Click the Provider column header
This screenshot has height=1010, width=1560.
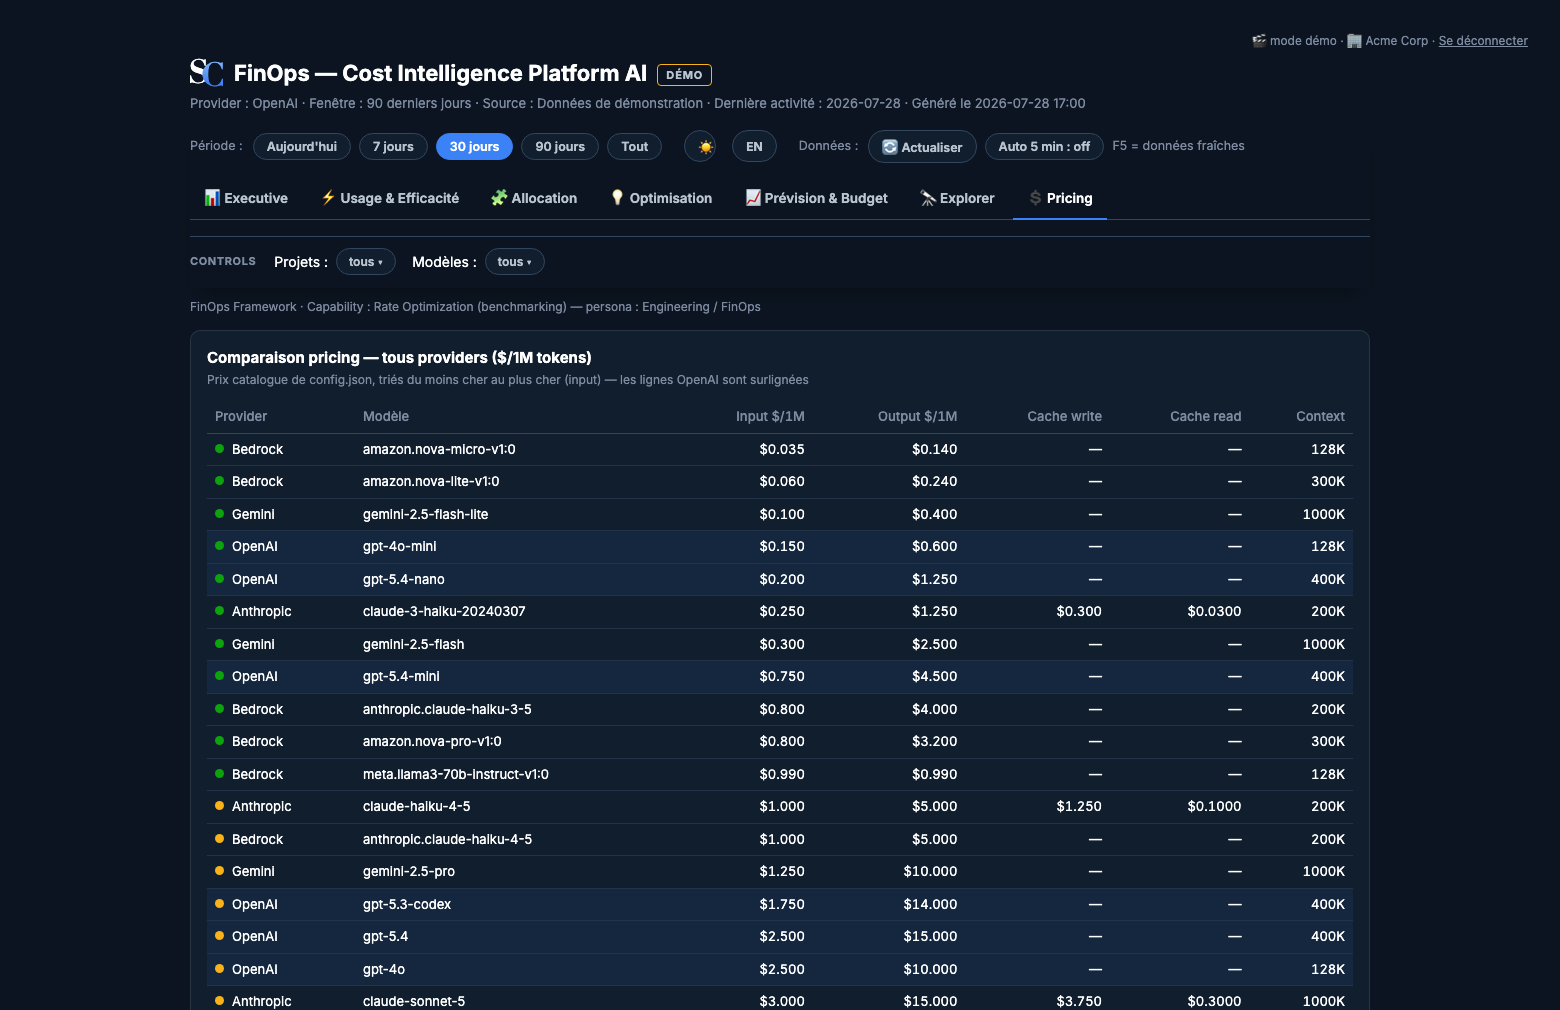pos(241,416)
